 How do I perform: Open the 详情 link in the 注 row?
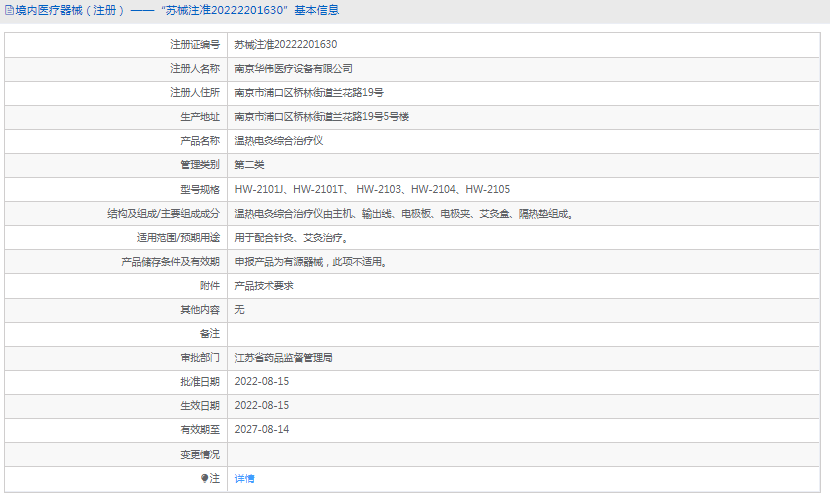(245, 479)
